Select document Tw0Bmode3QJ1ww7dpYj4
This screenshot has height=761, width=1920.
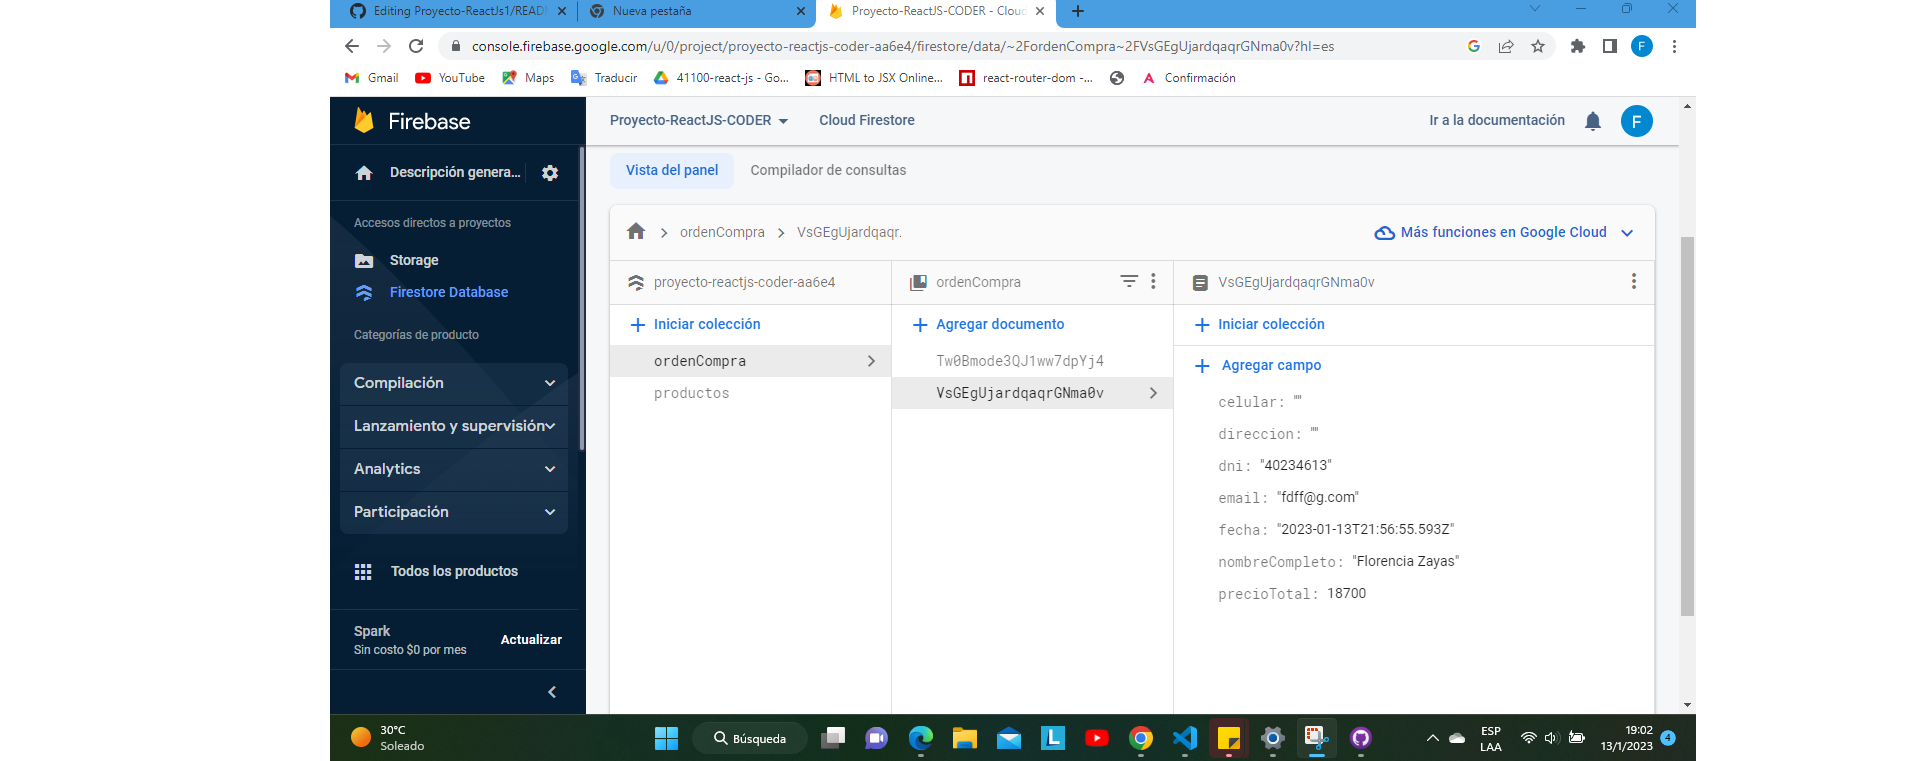point(1032,361)
